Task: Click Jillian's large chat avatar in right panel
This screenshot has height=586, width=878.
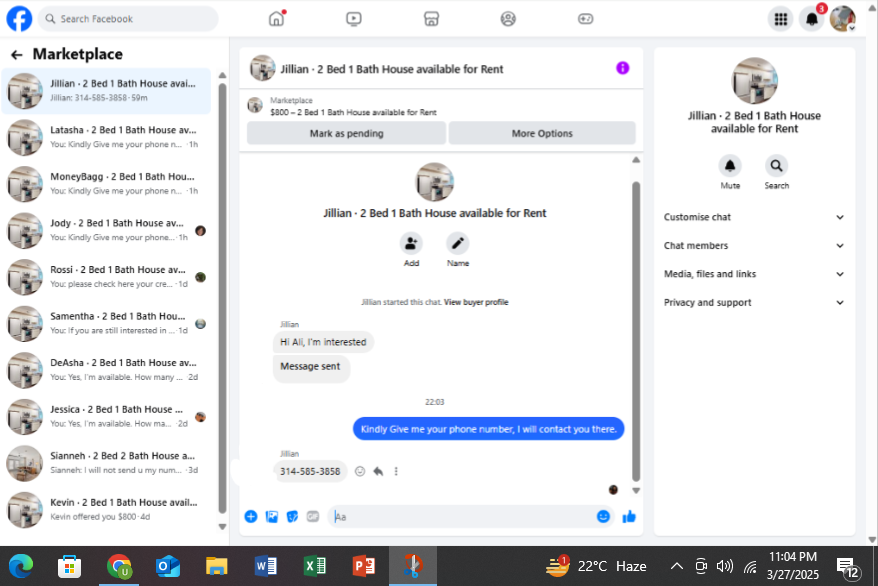Action: point(754,81)
